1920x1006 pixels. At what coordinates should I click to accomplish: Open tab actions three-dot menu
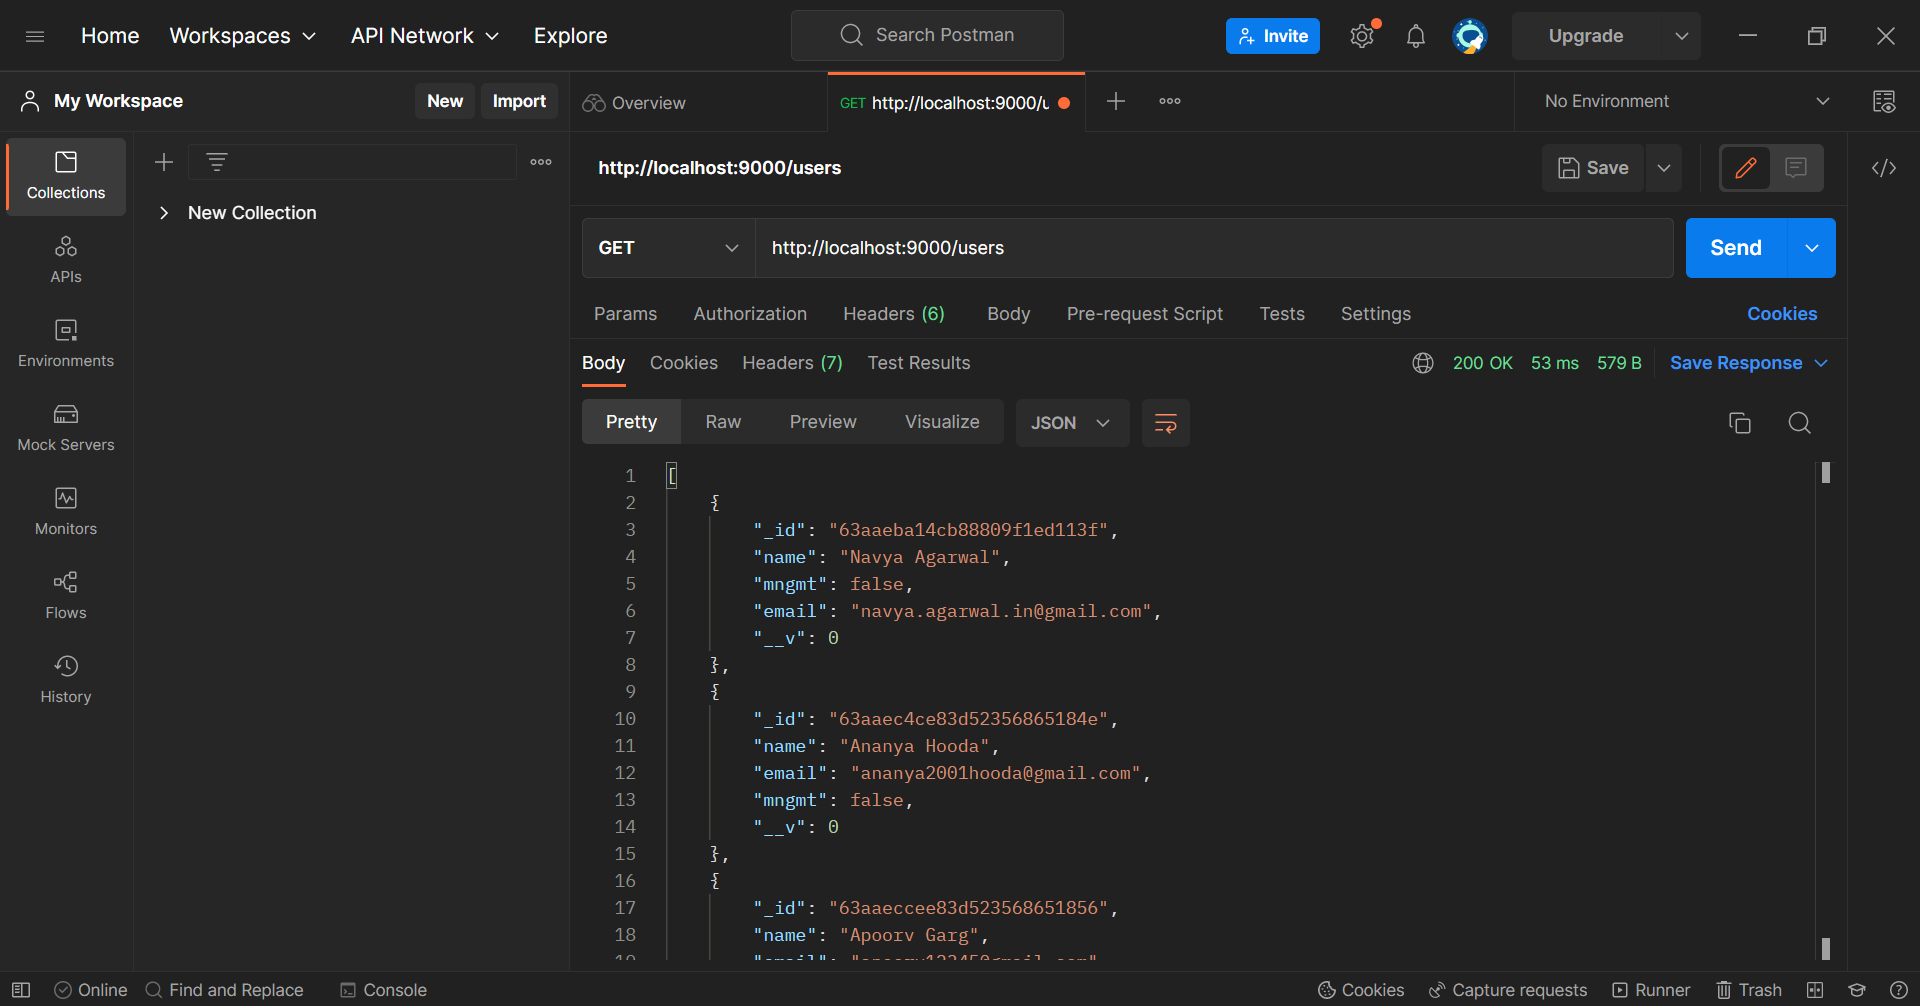point(1170,101)
